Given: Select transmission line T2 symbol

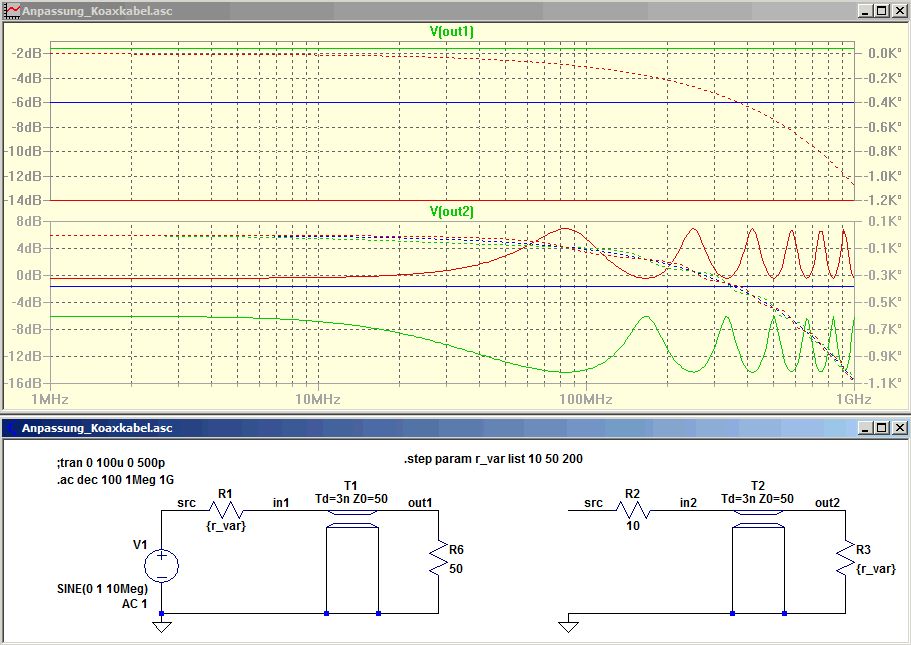Looking at the screenshot, I should pyautogui.click(x=758, y=519).
